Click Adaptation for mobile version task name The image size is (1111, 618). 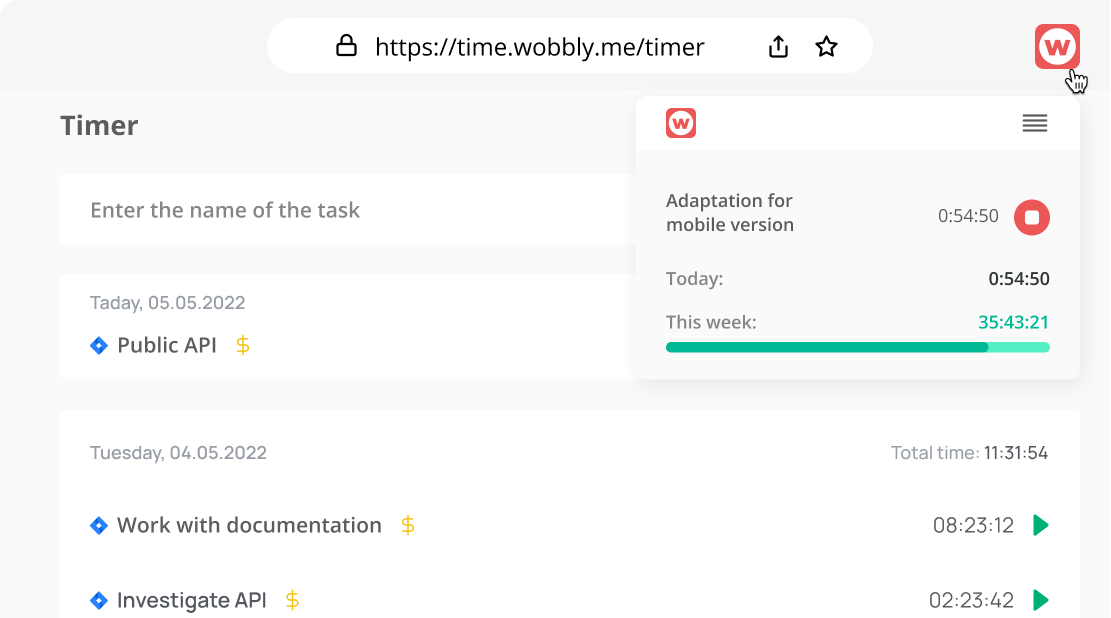pos(730,213)
